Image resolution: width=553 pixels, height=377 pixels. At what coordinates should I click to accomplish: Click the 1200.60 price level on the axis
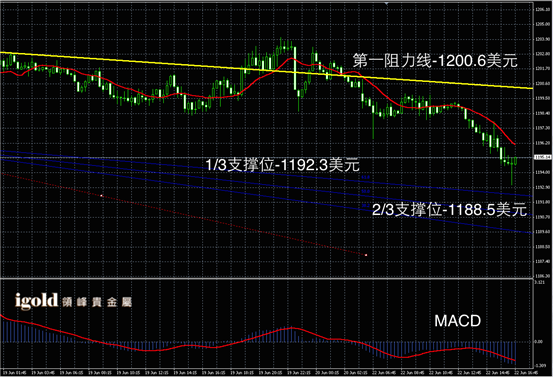tap(542, 83)
